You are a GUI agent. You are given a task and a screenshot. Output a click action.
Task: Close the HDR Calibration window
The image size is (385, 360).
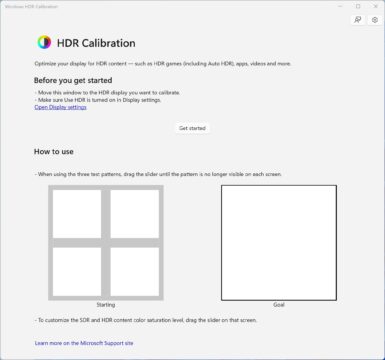click(375, 6)
